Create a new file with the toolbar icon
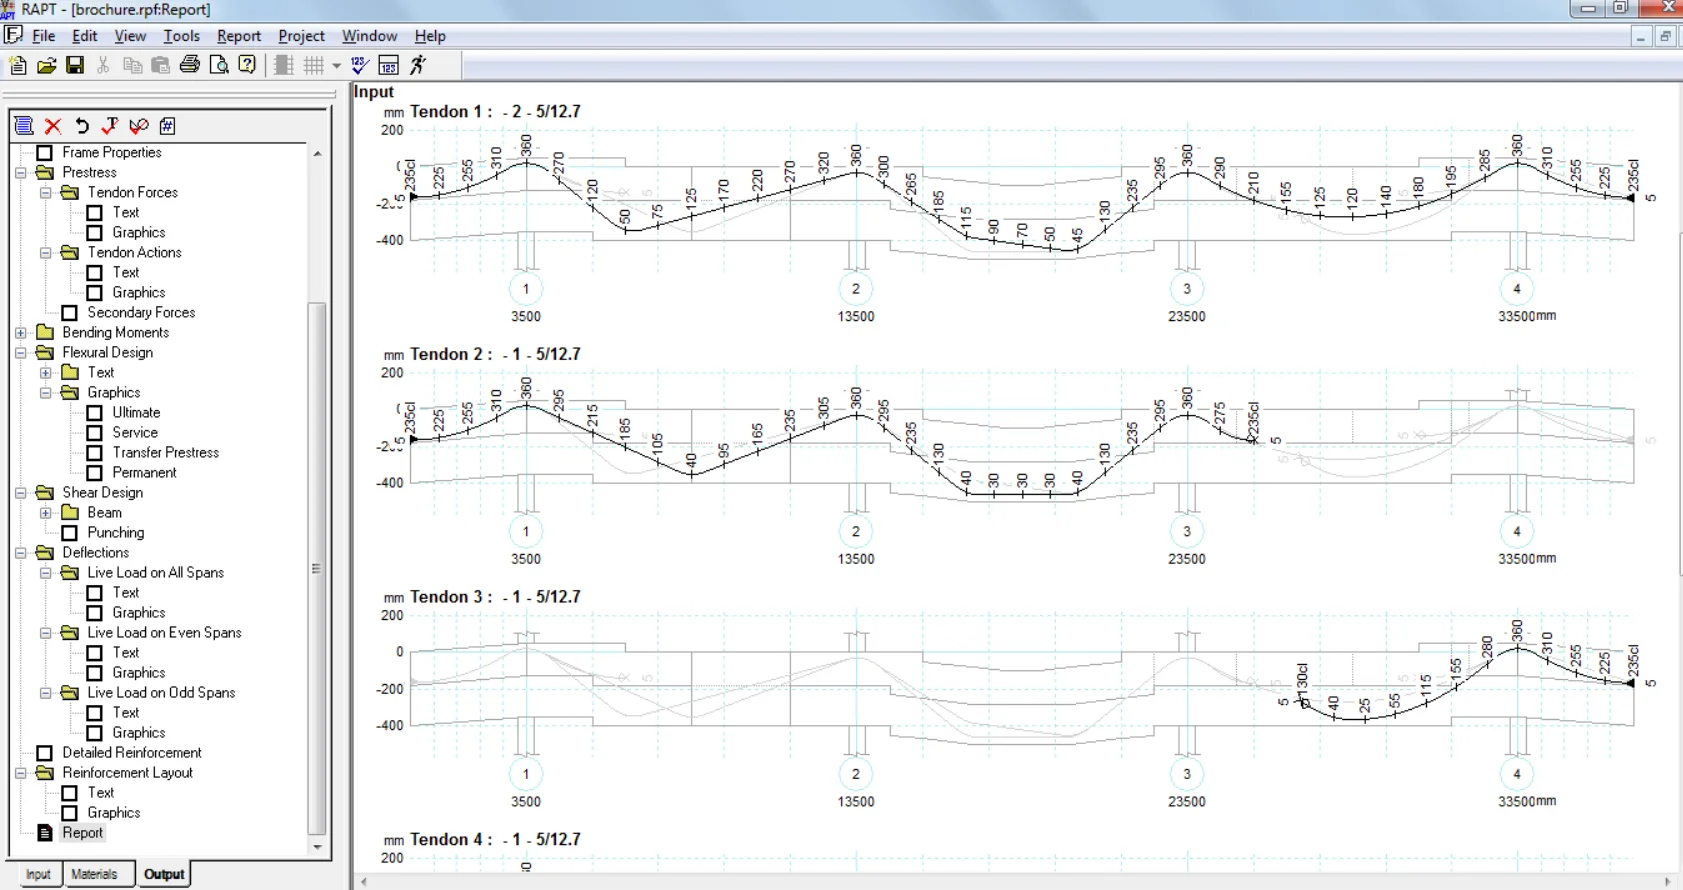1683x890 pixels. [x=18, y=65]
